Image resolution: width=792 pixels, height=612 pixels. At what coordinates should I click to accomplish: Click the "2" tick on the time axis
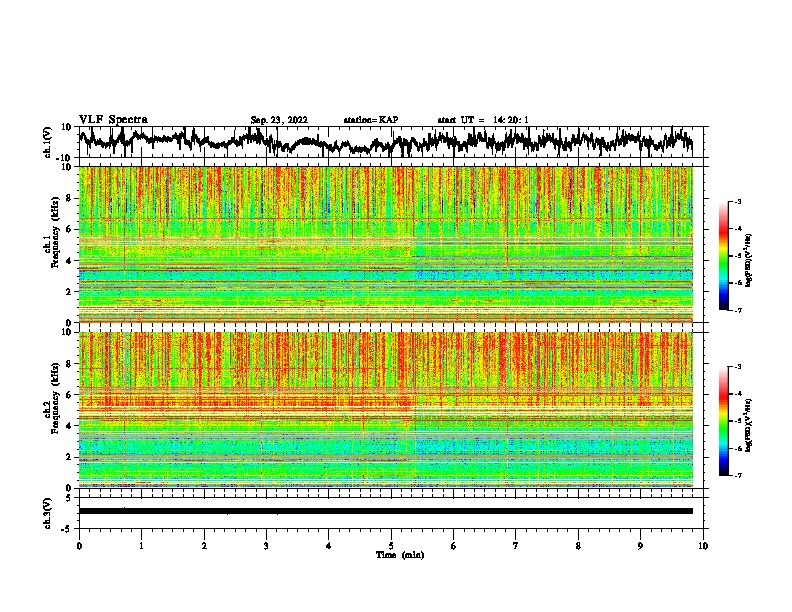point(204,546)
